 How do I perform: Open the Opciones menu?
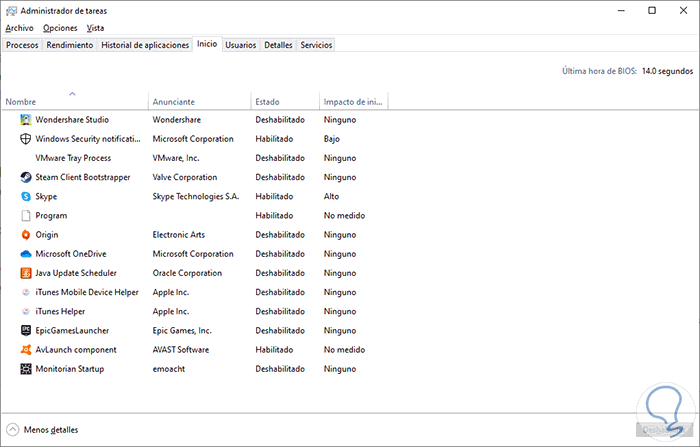coord(60,28)
